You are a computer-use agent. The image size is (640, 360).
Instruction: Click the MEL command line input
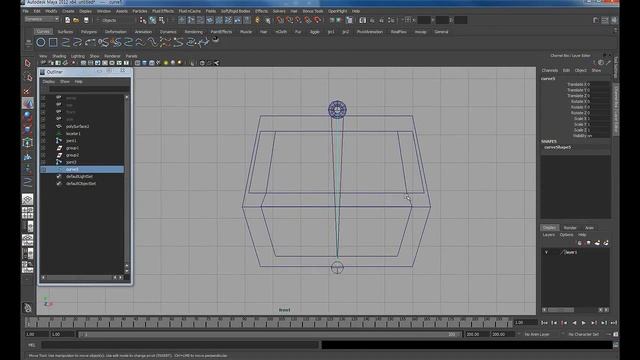[x=180, y=345]
